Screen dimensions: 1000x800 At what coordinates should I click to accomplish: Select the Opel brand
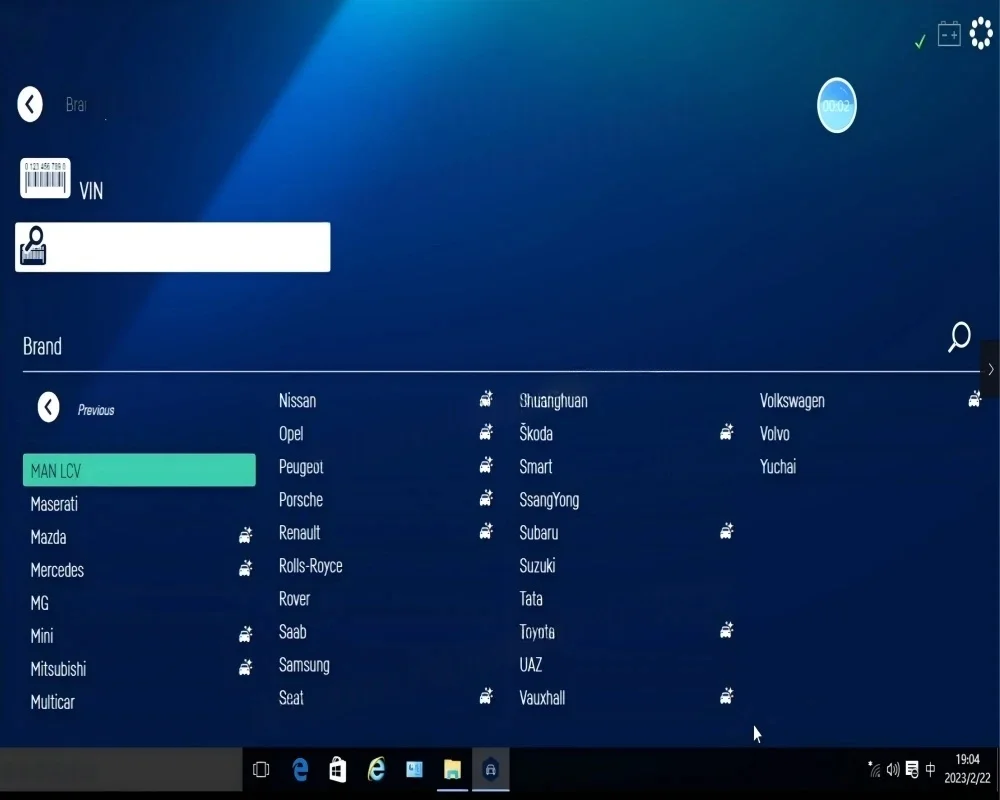tap(291, 434)
